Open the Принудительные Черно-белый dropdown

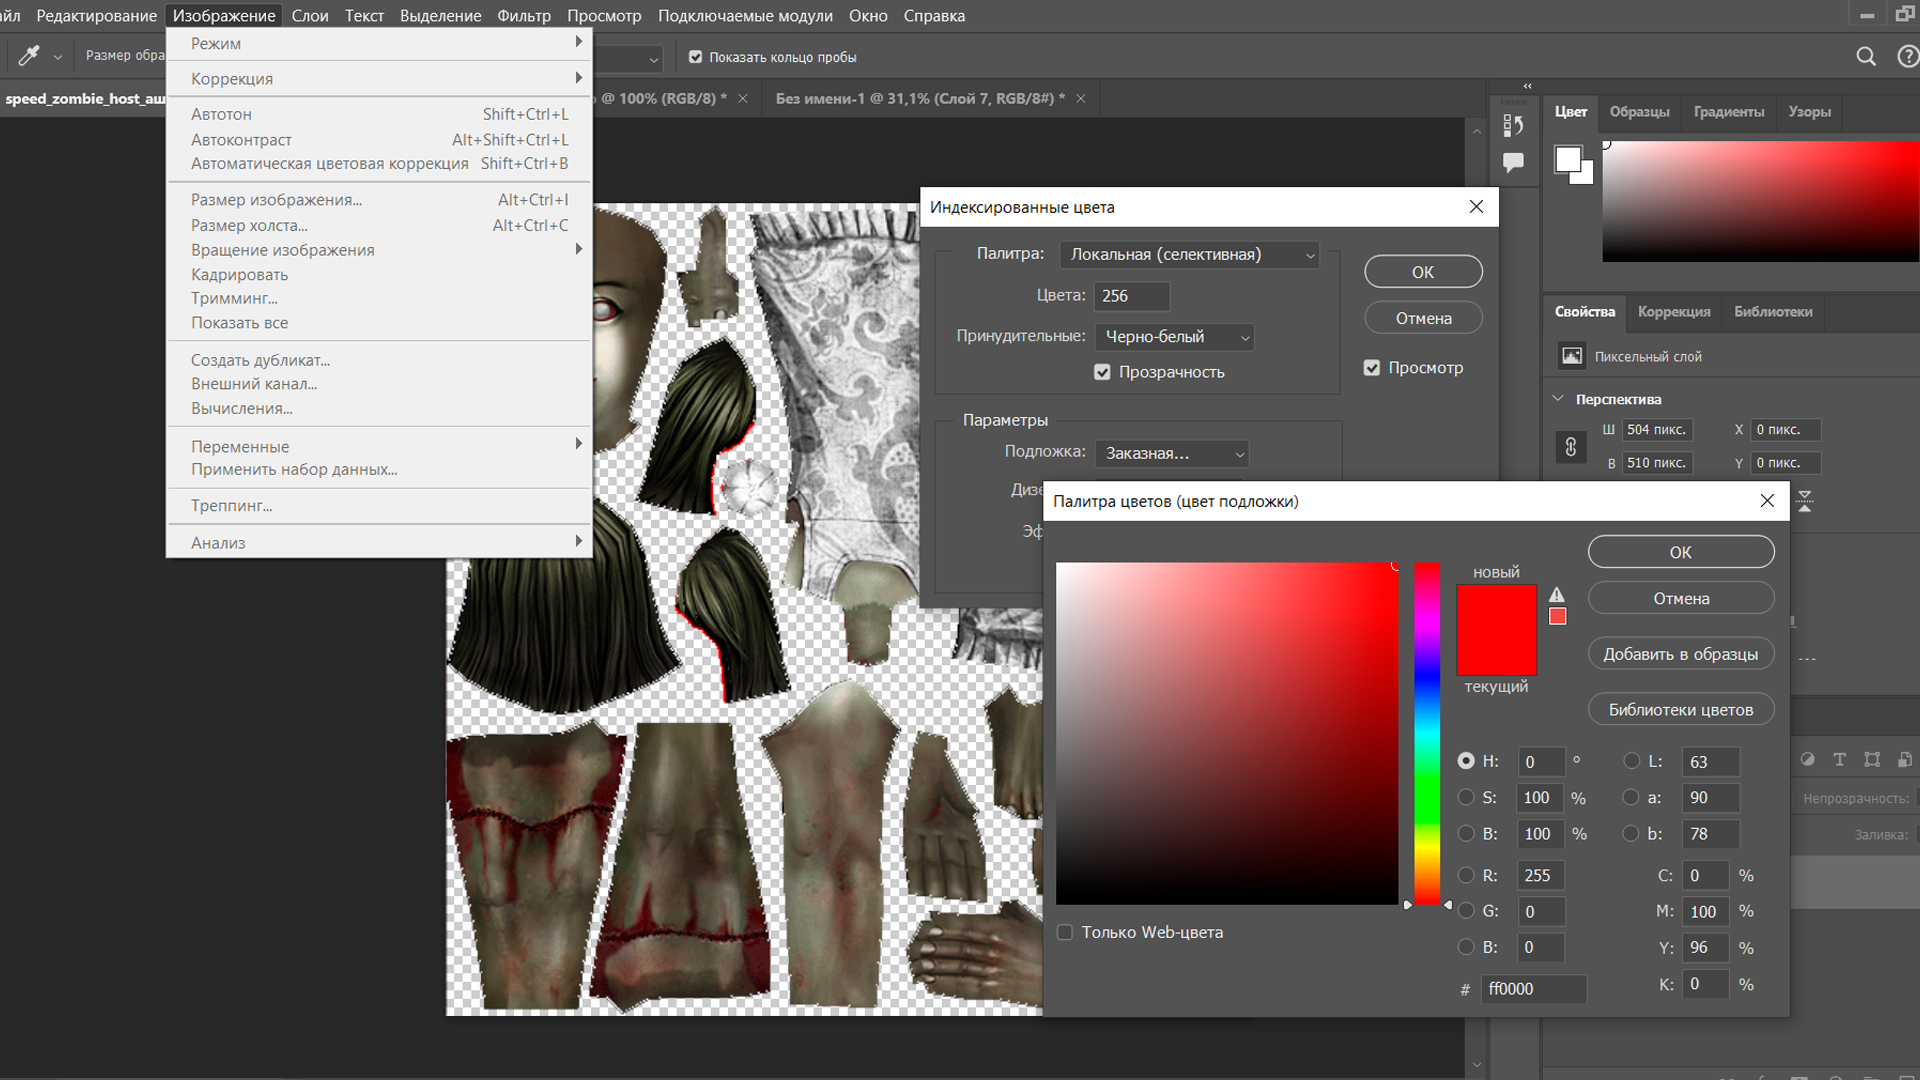pyautogui.click(x=1174, y=337)
